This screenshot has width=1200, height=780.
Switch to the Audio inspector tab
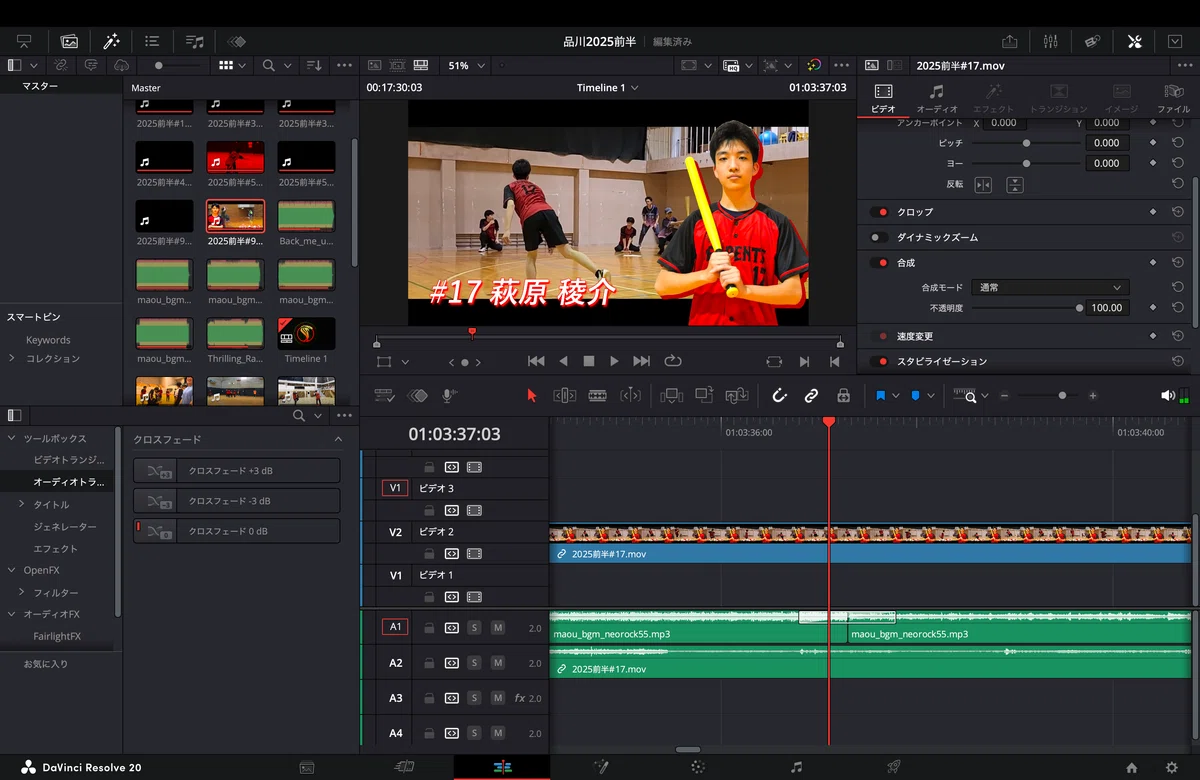pyautogui.click(x=937, y=98)
